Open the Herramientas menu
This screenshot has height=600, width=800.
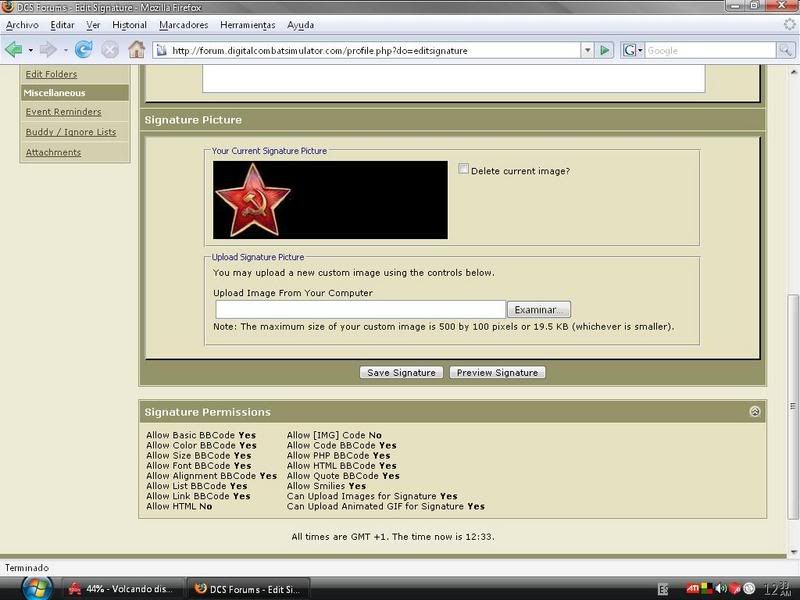247,24
